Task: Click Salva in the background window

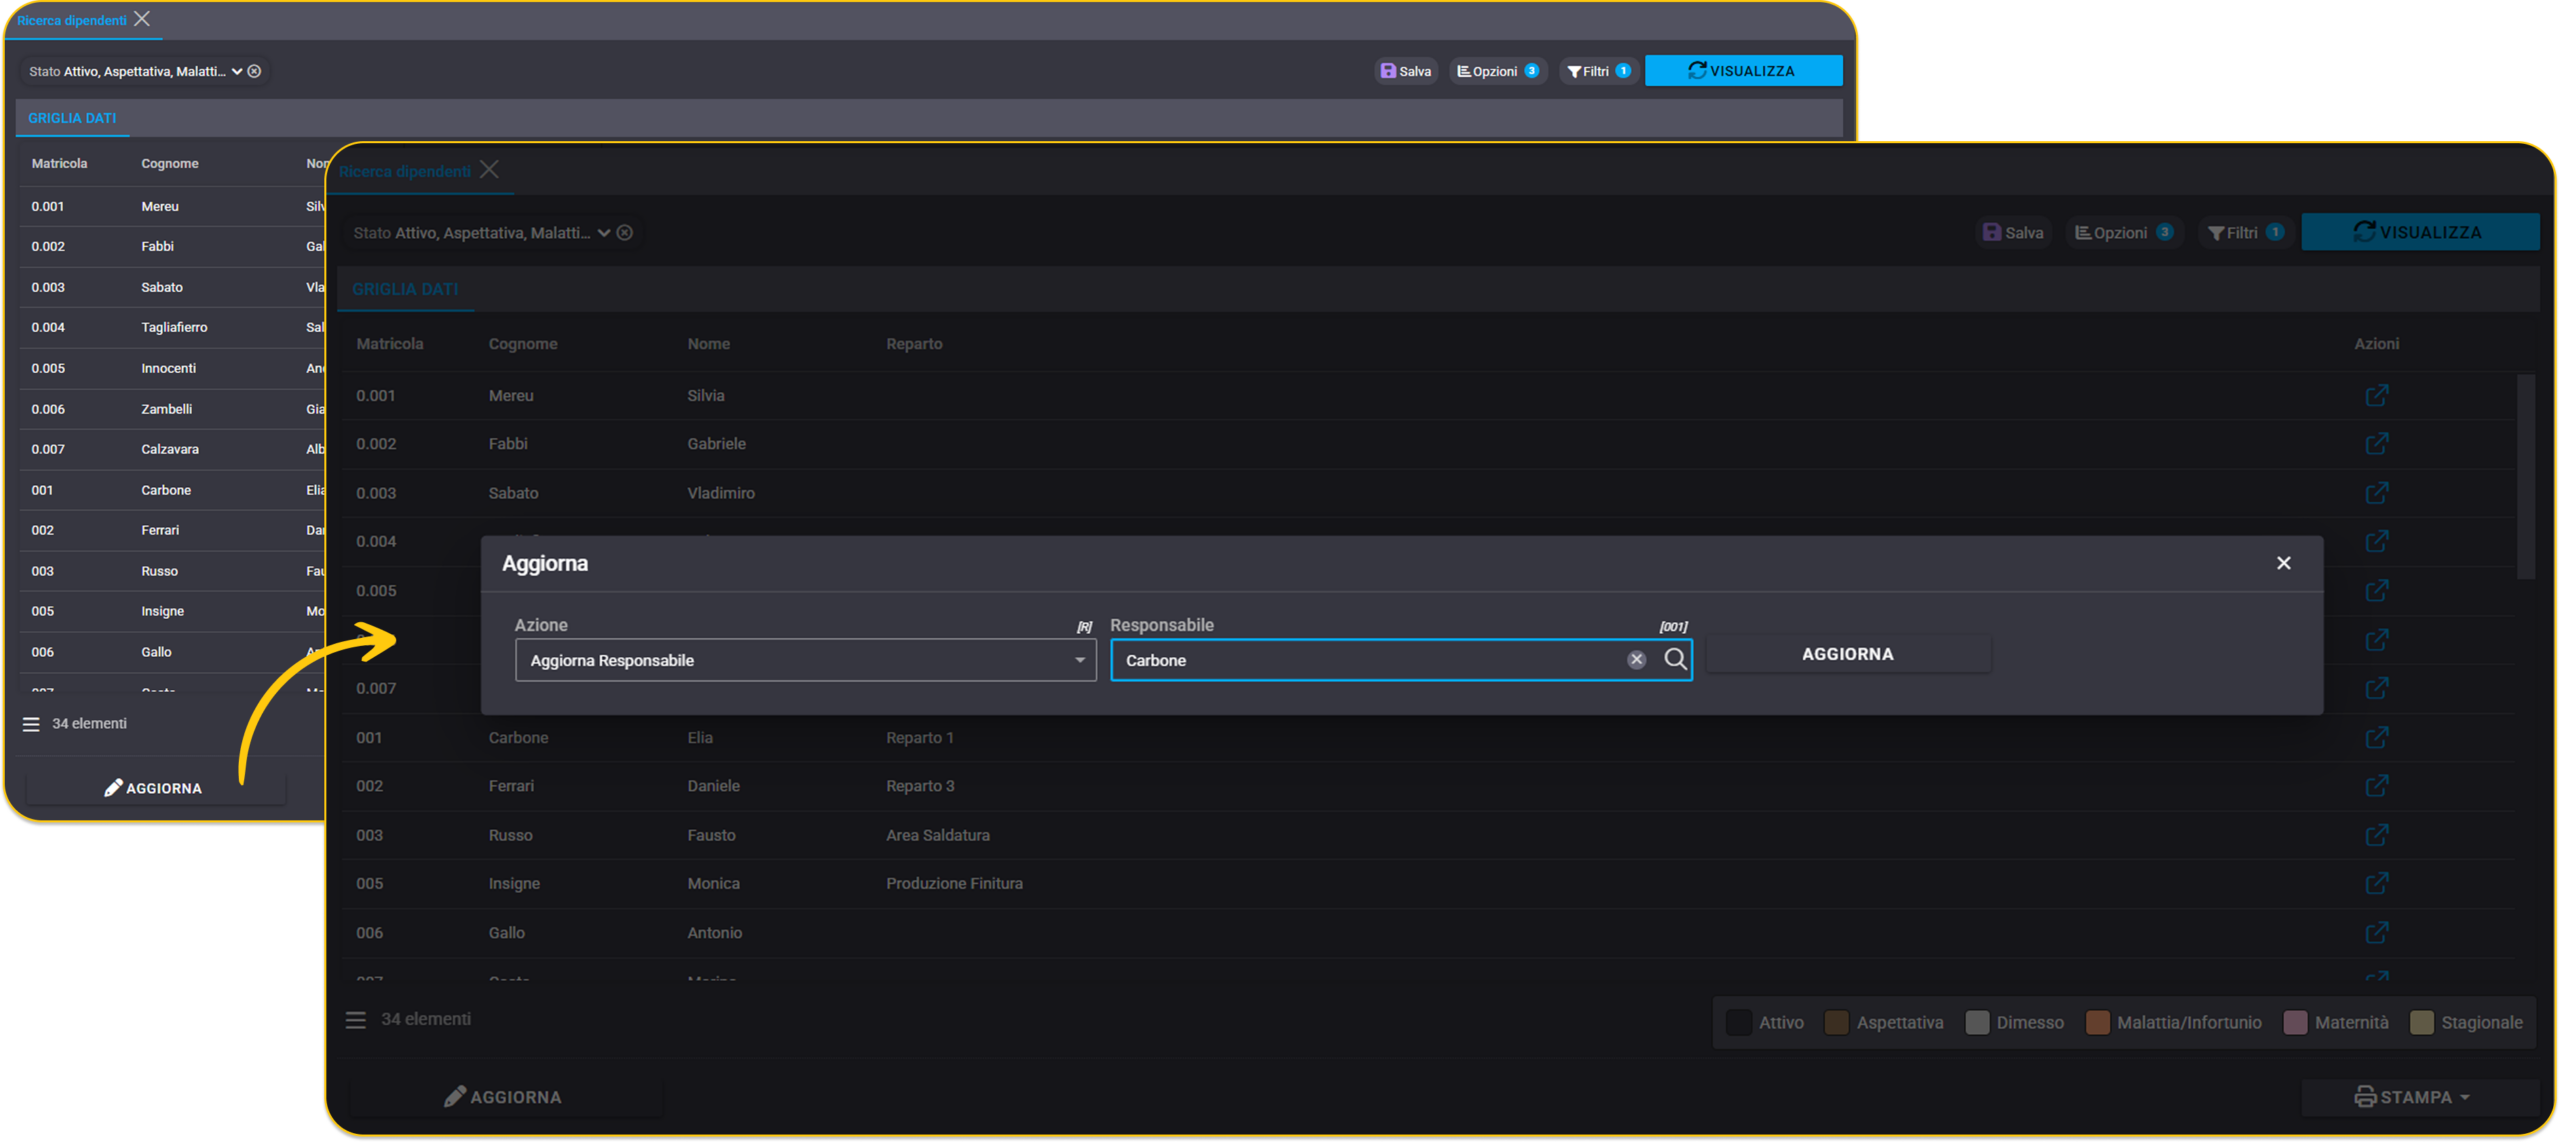Action: point(1406,71)
